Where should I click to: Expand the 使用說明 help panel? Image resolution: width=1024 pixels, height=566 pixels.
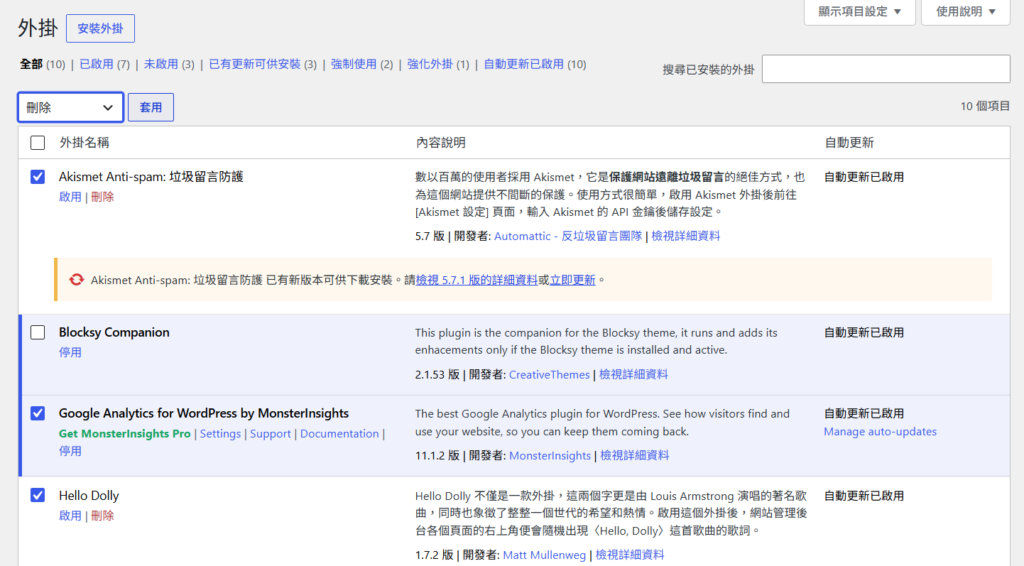click(x=965, y=12)
